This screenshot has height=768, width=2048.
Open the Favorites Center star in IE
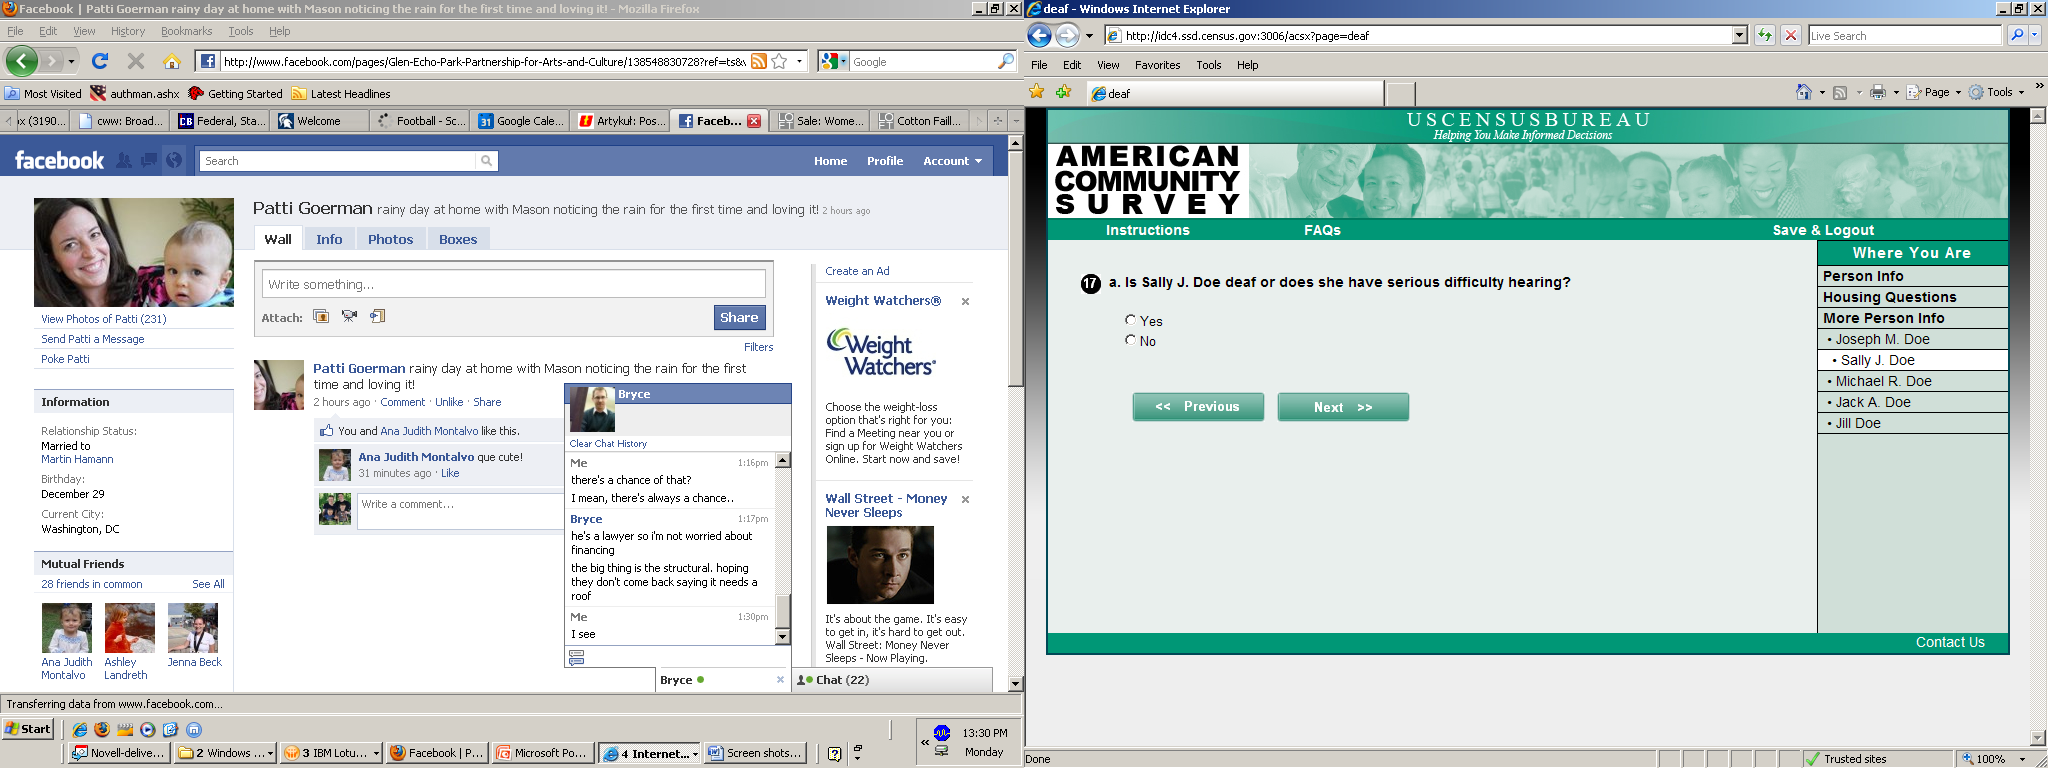pyautogui.click(x=1037, y=92)
